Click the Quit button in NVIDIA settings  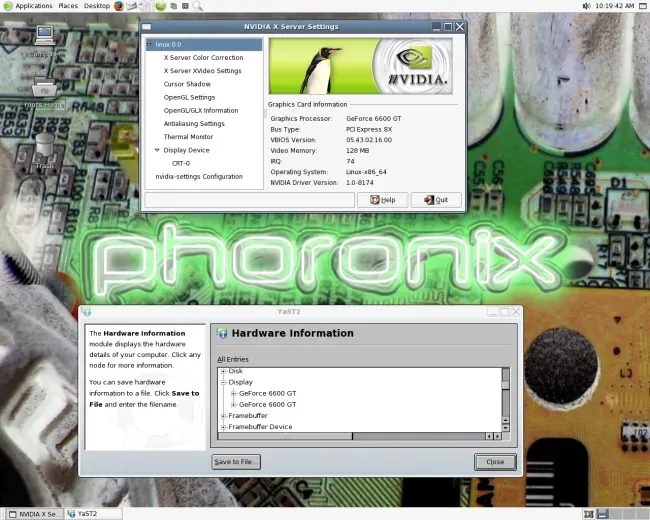pos(436,200)
